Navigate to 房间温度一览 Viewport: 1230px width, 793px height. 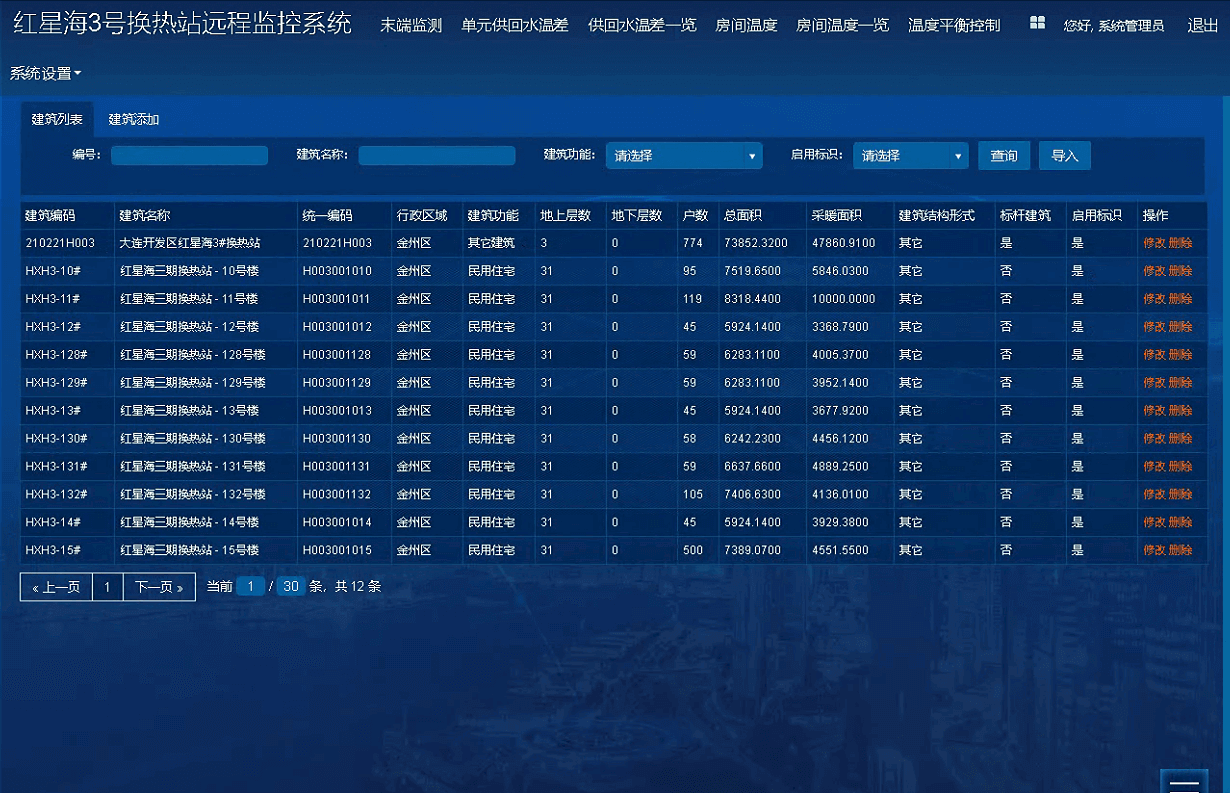[x=842, y=25]
